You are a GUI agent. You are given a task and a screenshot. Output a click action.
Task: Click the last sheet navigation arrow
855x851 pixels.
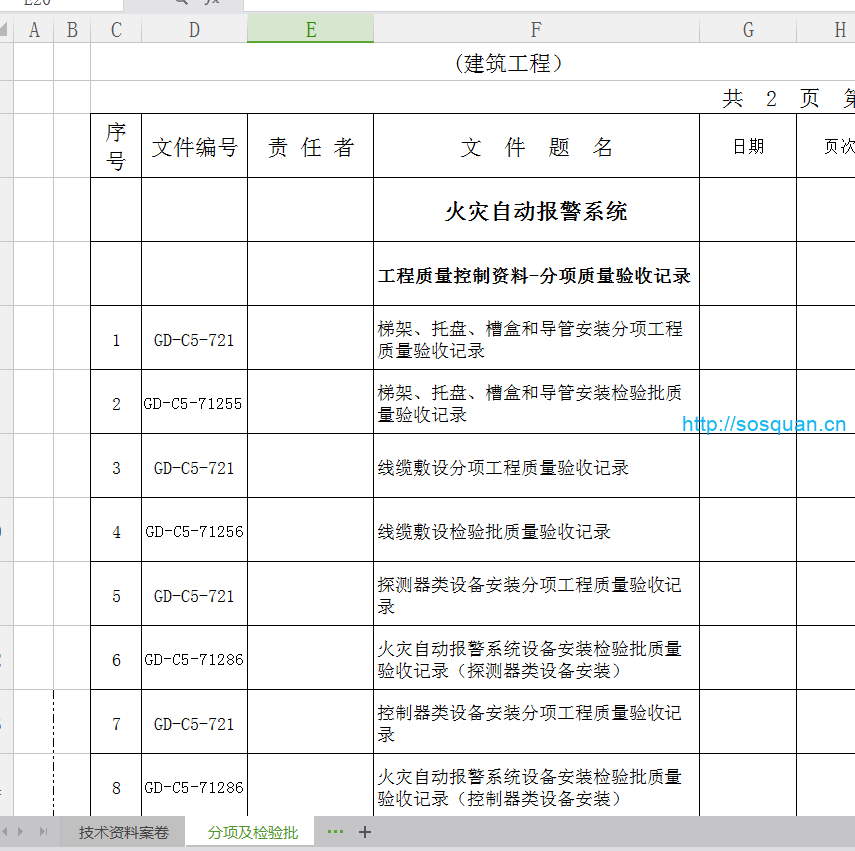43,832
